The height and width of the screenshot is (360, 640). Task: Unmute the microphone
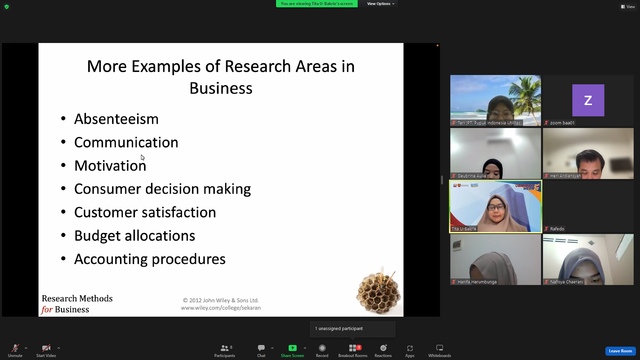[x=15, y=350]
